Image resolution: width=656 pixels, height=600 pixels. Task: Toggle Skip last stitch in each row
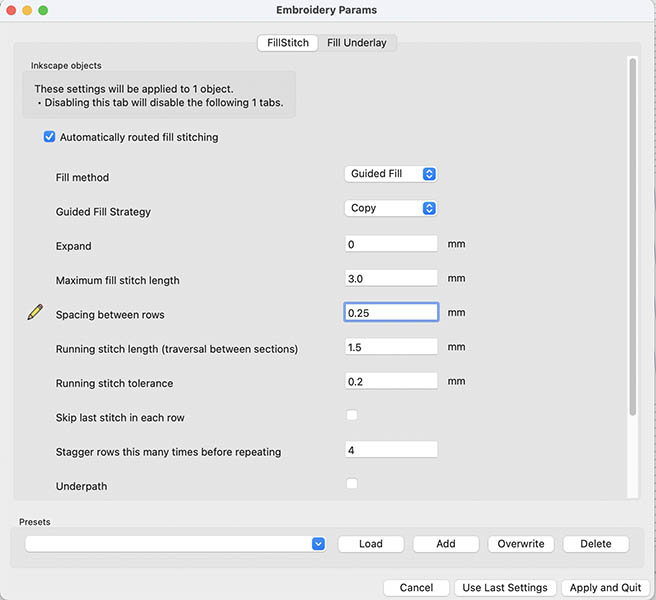pos(351,415)
